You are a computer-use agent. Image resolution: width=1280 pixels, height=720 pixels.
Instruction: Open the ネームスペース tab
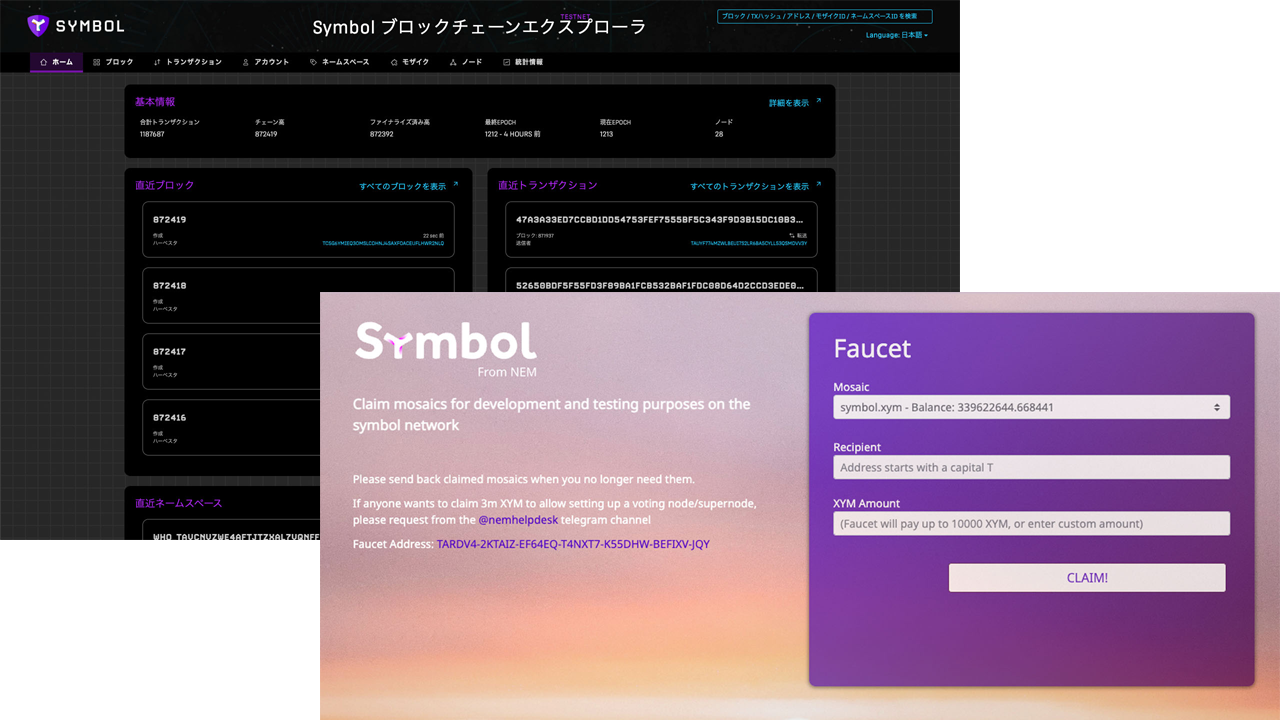(340, 62)
